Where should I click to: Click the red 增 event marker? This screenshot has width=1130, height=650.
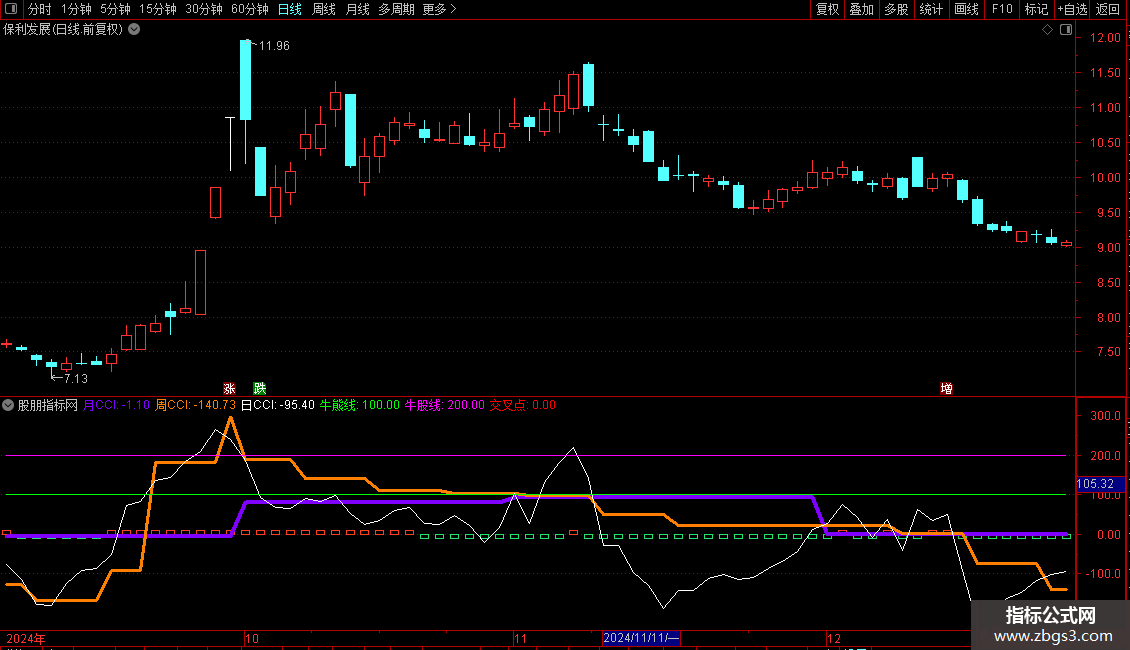tap(946, 388)
